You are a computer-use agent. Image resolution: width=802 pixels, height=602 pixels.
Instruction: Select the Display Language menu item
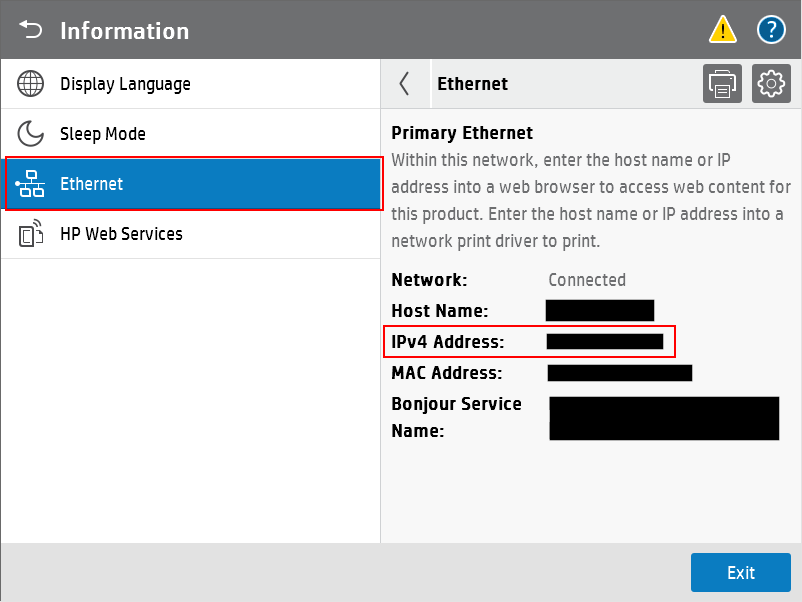click(x=125, y=84)
